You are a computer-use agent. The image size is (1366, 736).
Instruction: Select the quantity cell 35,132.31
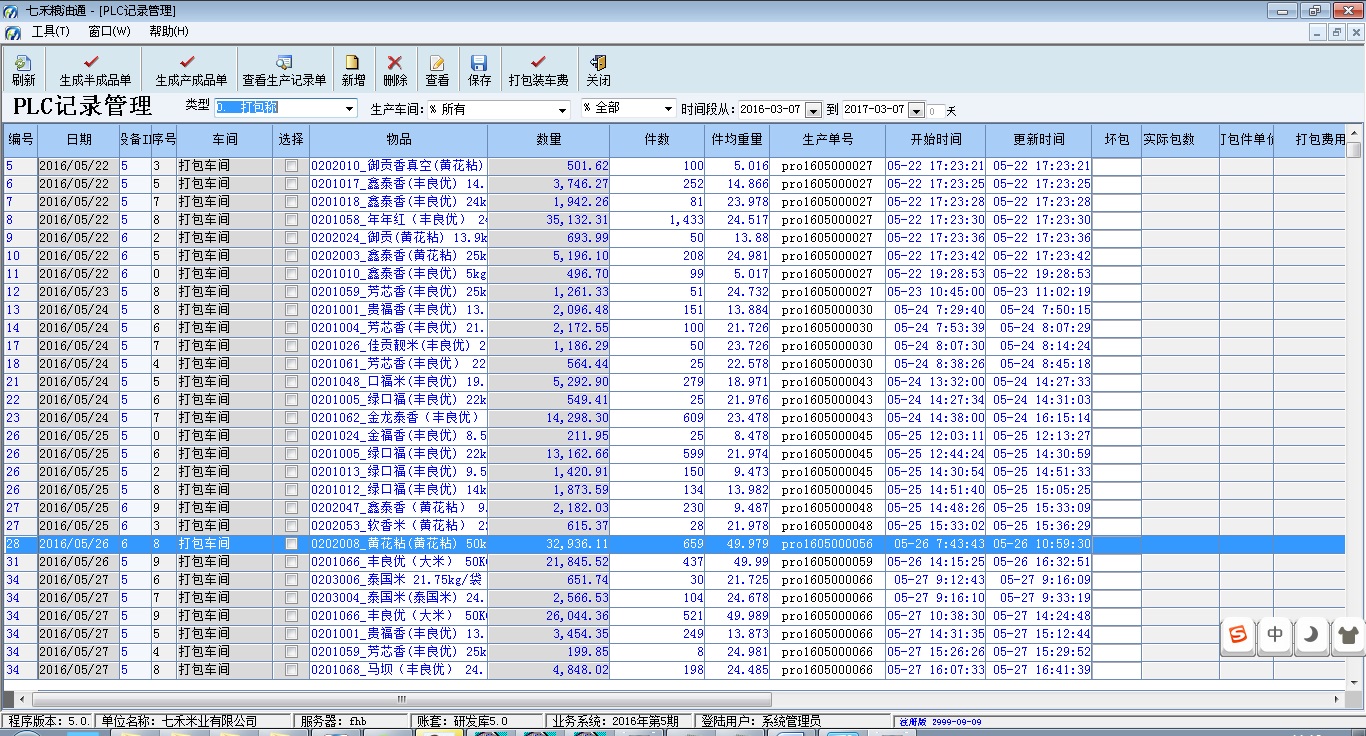[x=549, y=220]
